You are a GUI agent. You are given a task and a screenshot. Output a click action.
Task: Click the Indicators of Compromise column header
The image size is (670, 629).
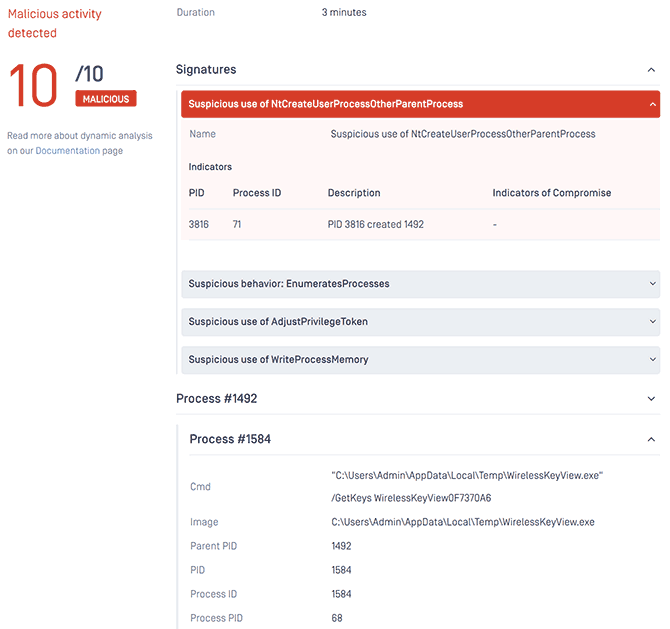(552, 193)
